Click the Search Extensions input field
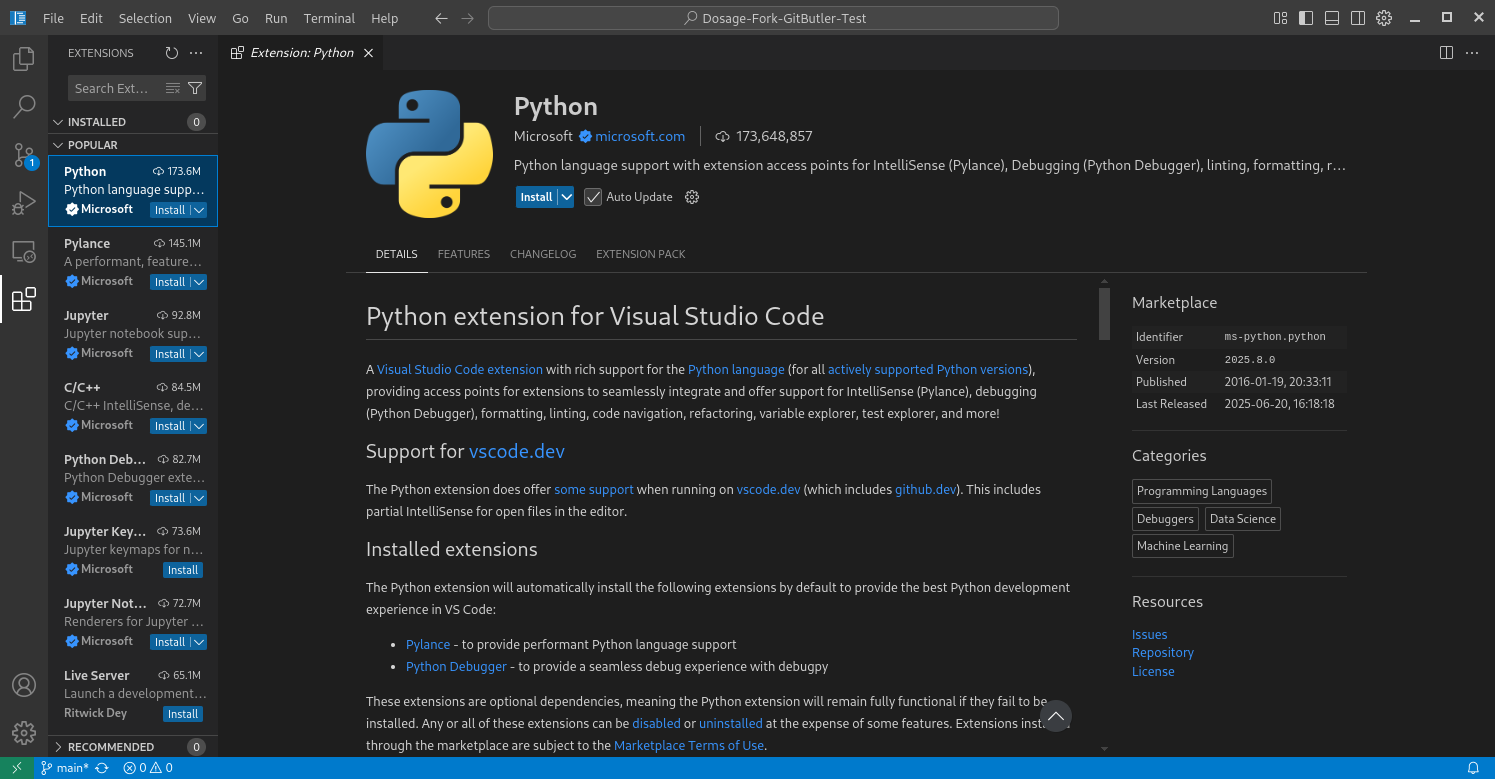Screen dimensions: 1495x779 pyautogui.click(x=113, y=88)
